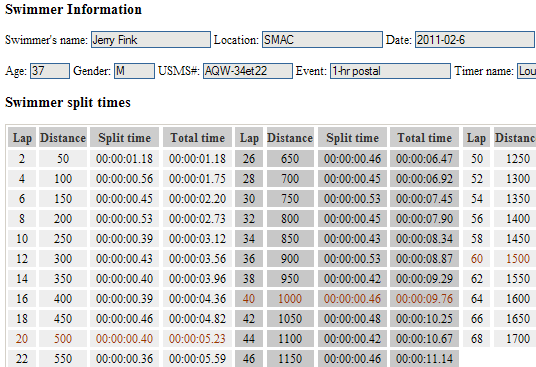
Task: Click the first Lap column header
Action: tap(22, 137)
